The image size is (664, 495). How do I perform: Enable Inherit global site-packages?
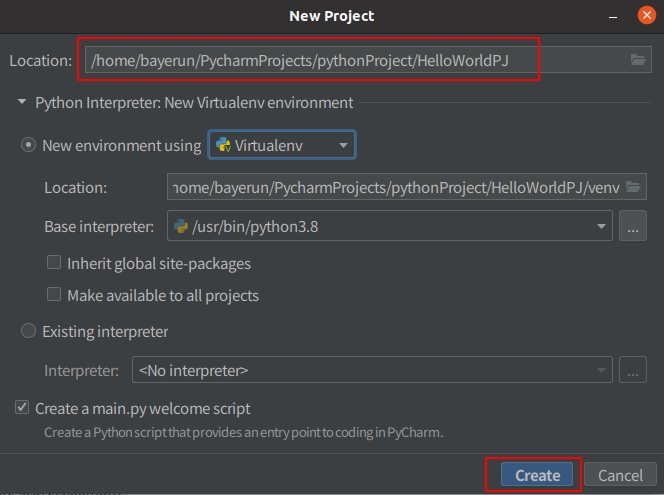point(55,263)
